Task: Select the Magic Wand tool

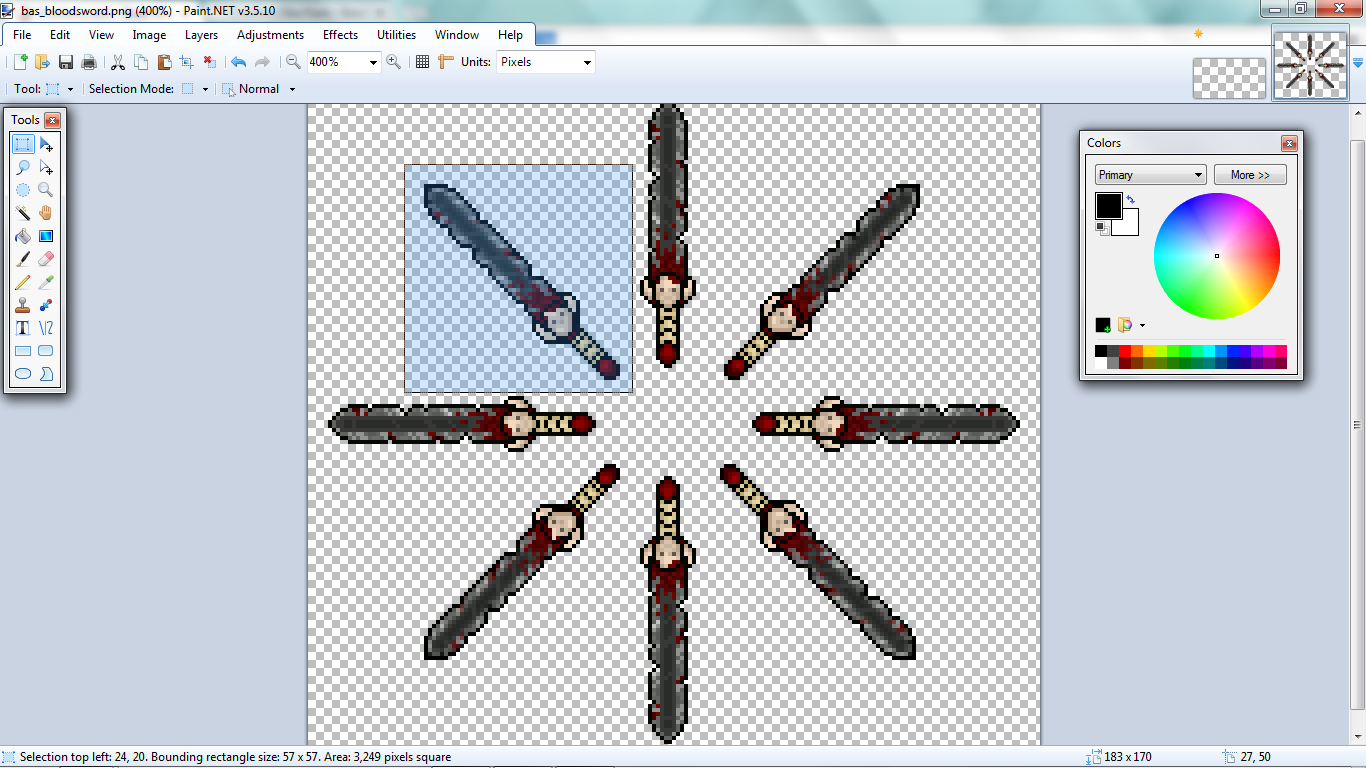Action: (22, 213)
